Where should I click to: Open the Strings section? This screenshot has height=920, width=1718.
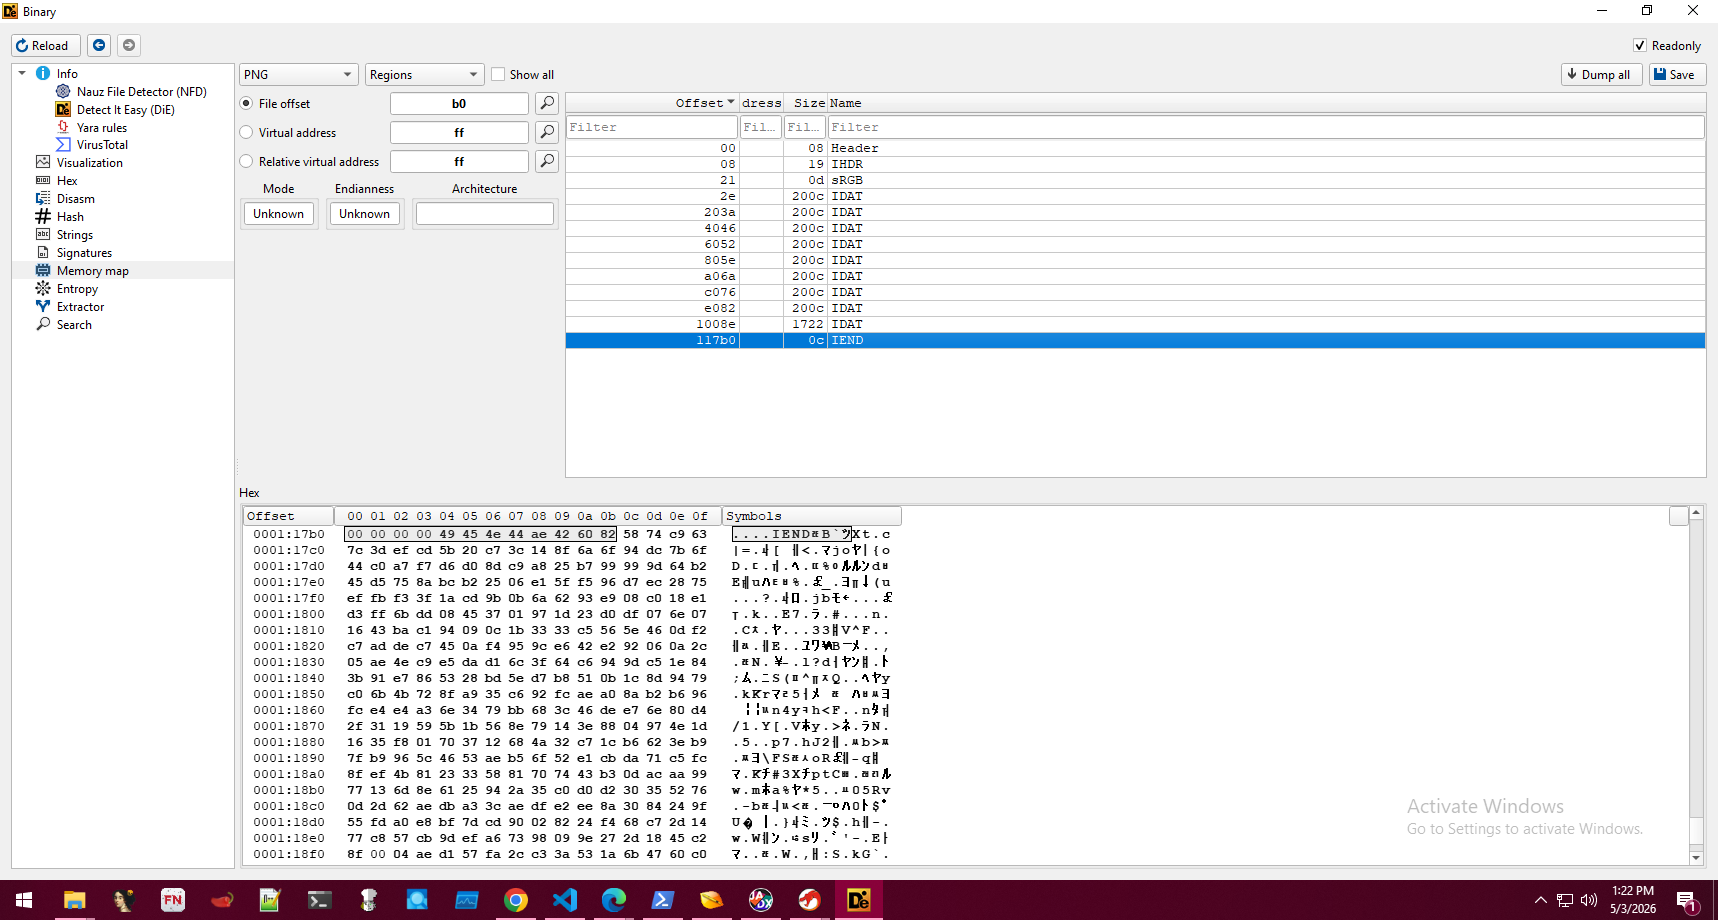pos(74,235)
